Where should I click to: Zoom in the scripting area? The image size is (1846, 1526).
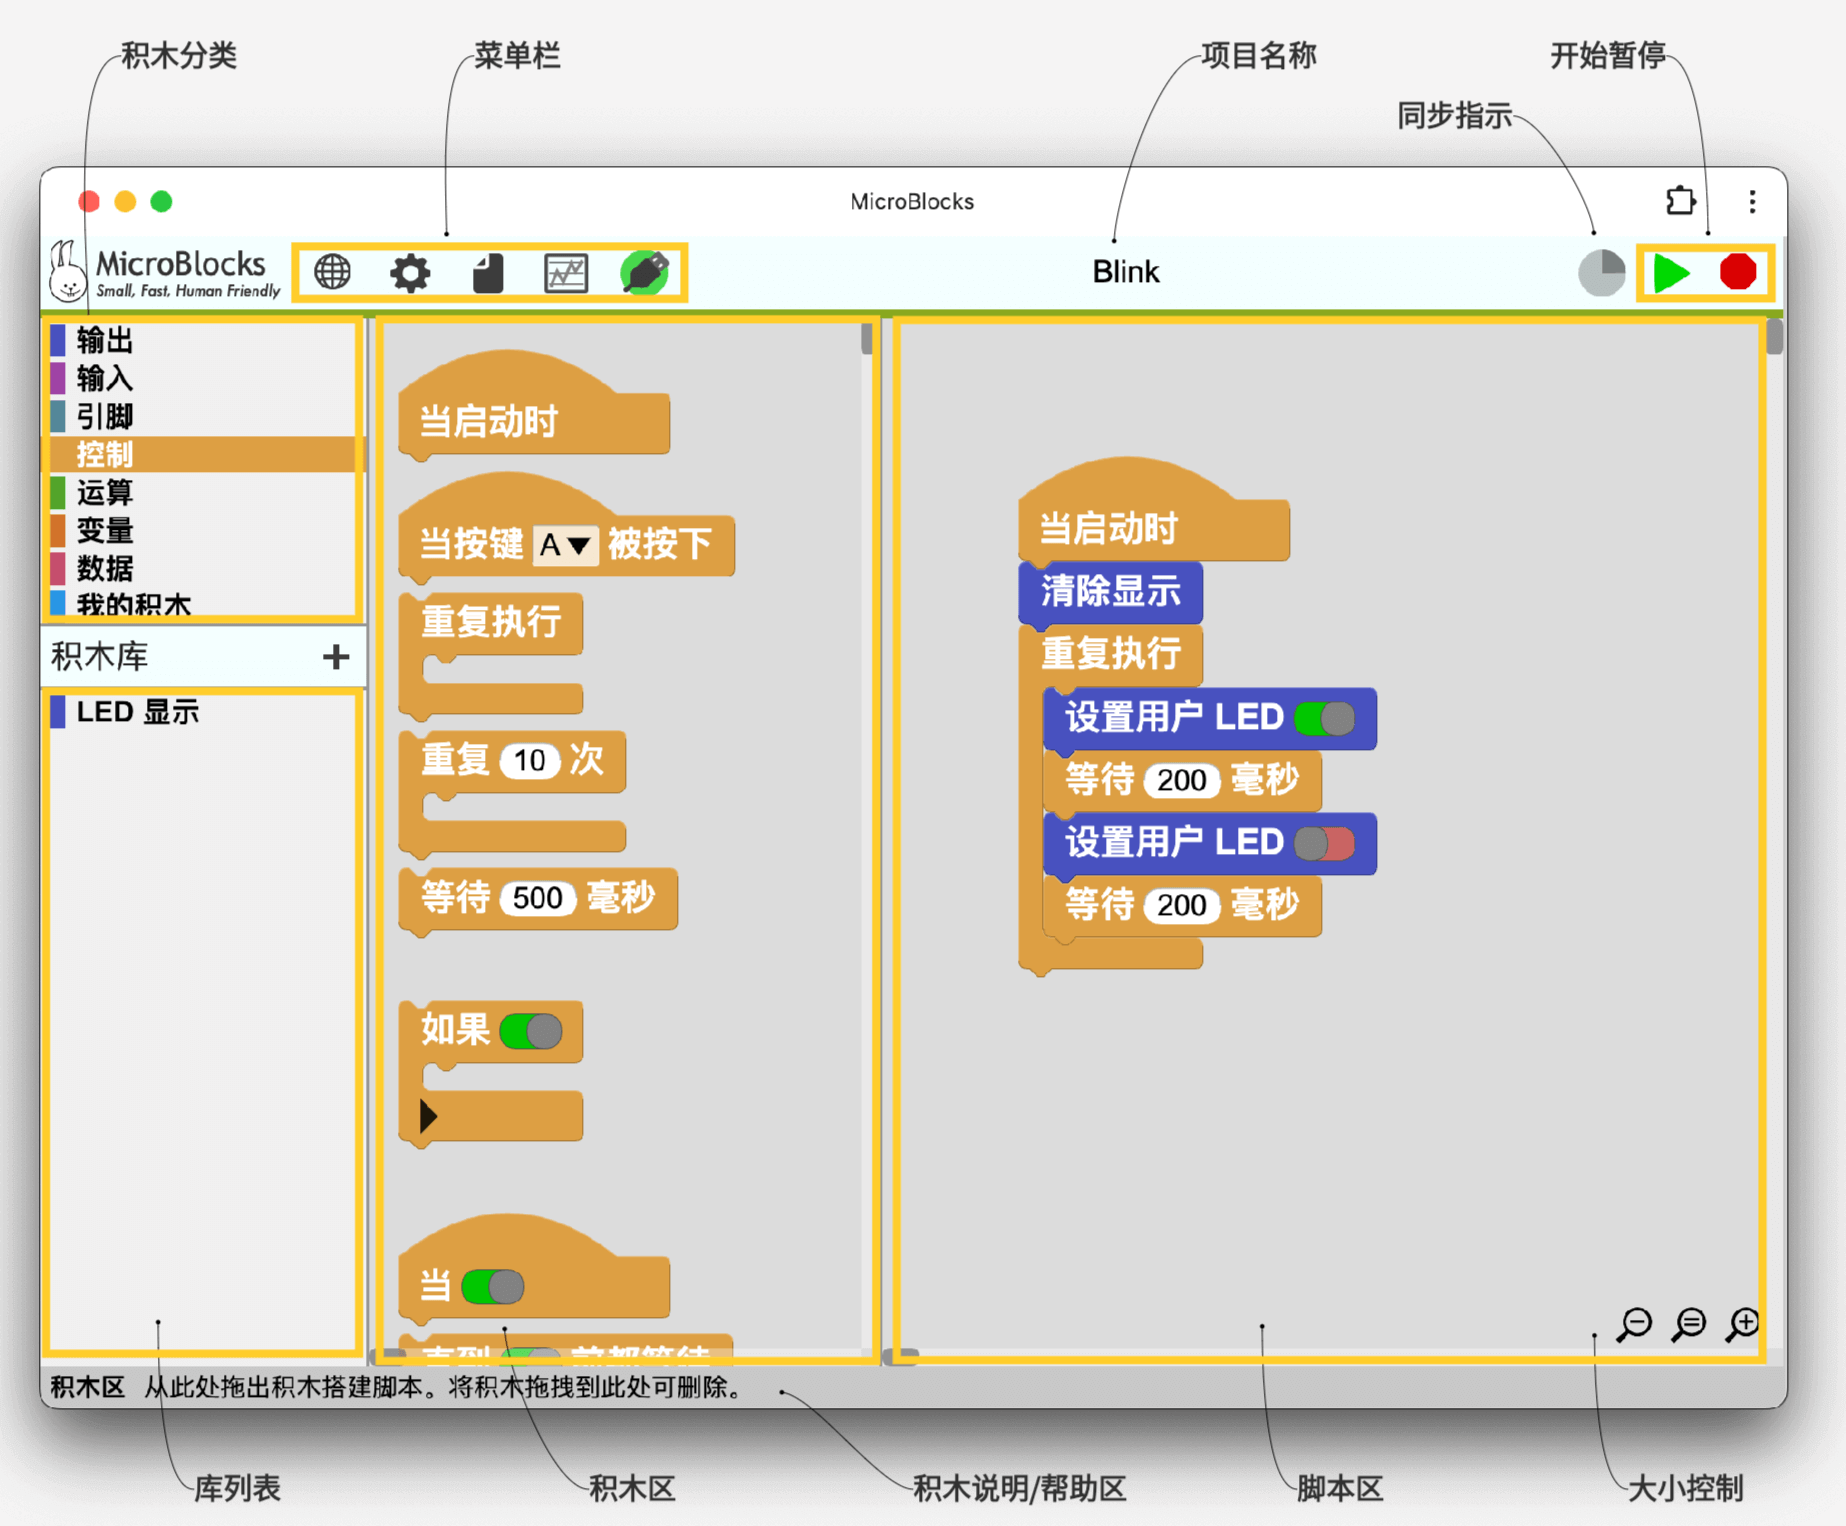click(1743, 1323)
